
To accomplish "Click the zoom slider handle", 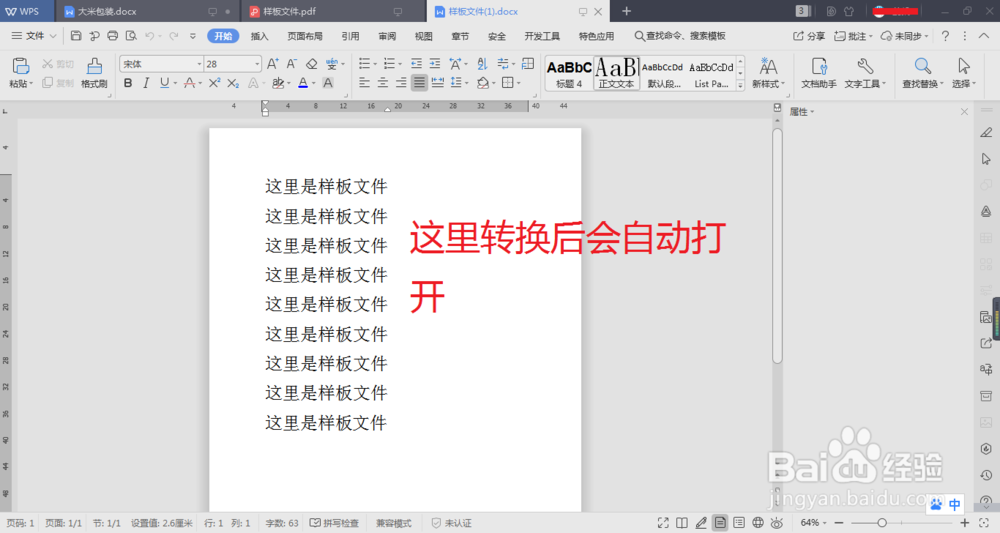I will click(882, 523).
